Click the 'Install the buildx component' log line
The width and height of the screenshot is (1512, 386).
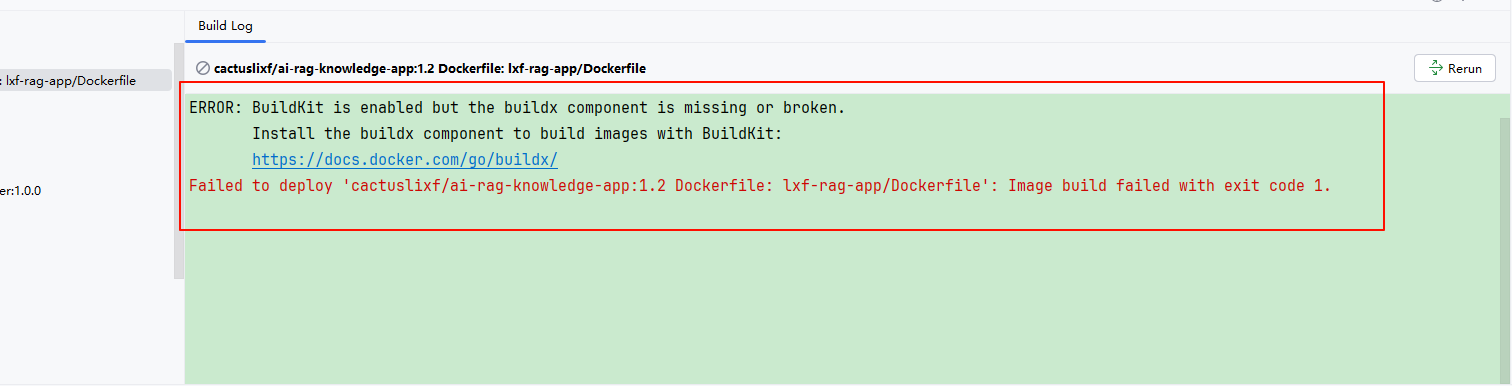(523, 134)
